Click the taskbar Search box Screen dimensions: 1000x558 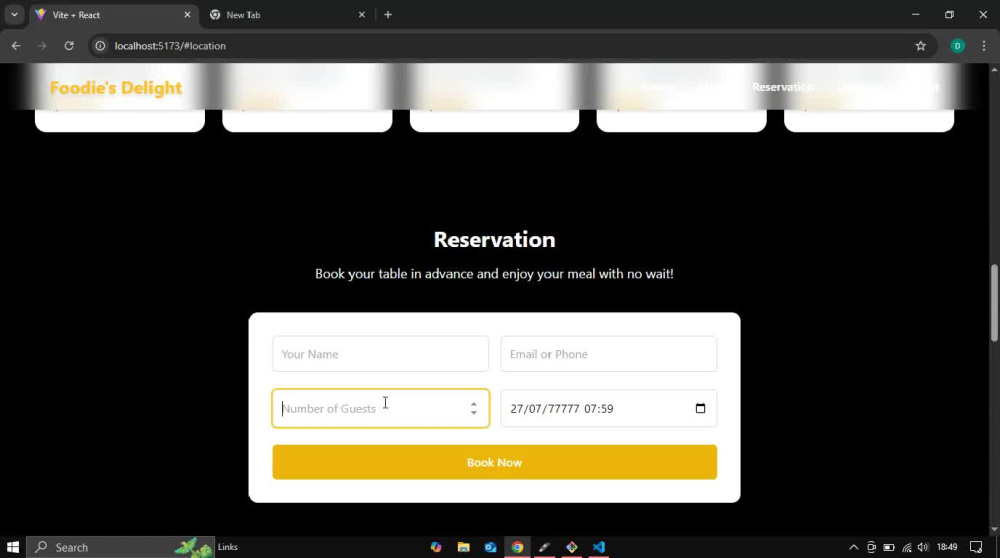click(121, 547)
